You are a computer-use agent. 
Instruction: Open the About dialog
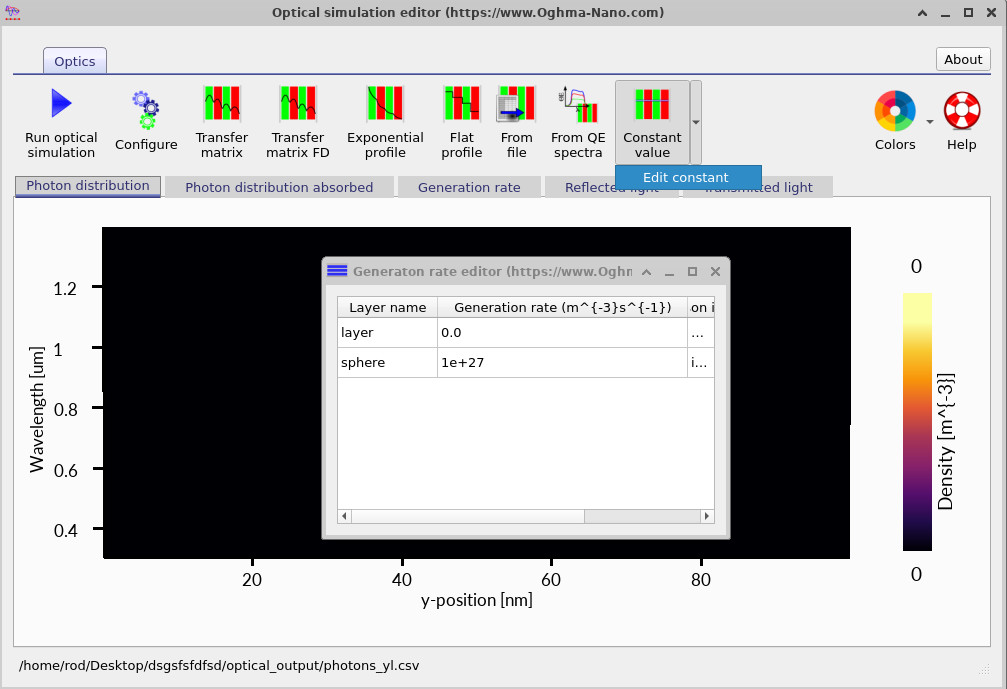pyautogui.click(x=961, y=59)
